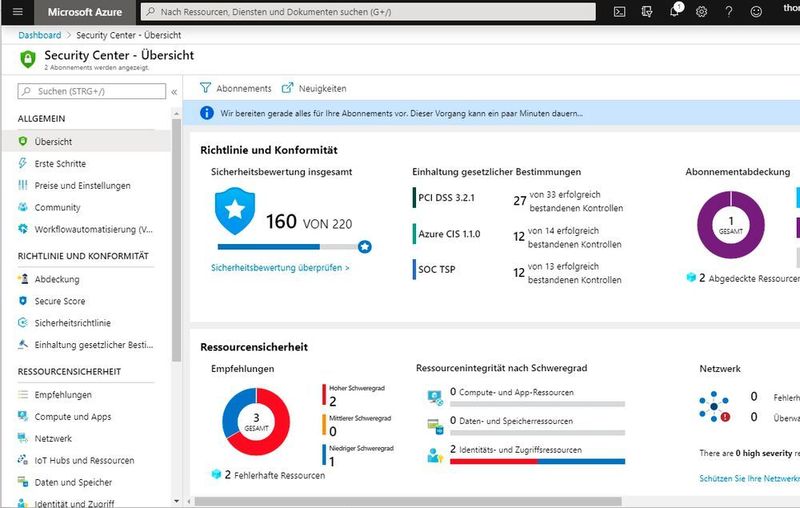Launch Cloud Shell from the top bar
Image resolution: width=800 pixels, height=508 pixels.
[619, 12]
